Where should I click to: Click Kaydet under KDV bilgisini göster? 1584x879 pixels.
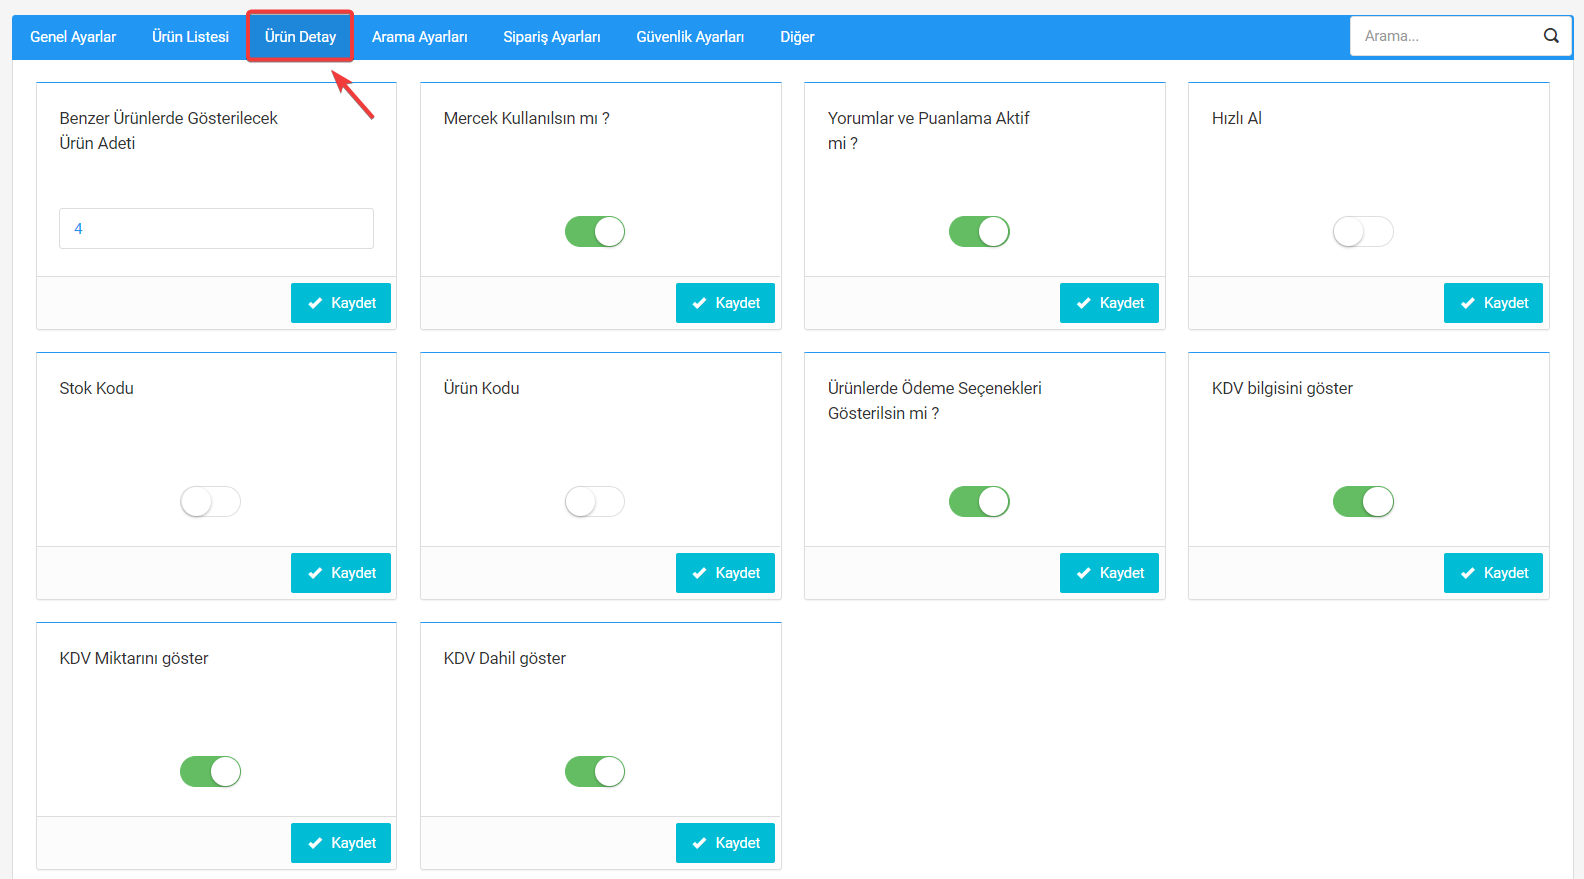click(1493, 573)
